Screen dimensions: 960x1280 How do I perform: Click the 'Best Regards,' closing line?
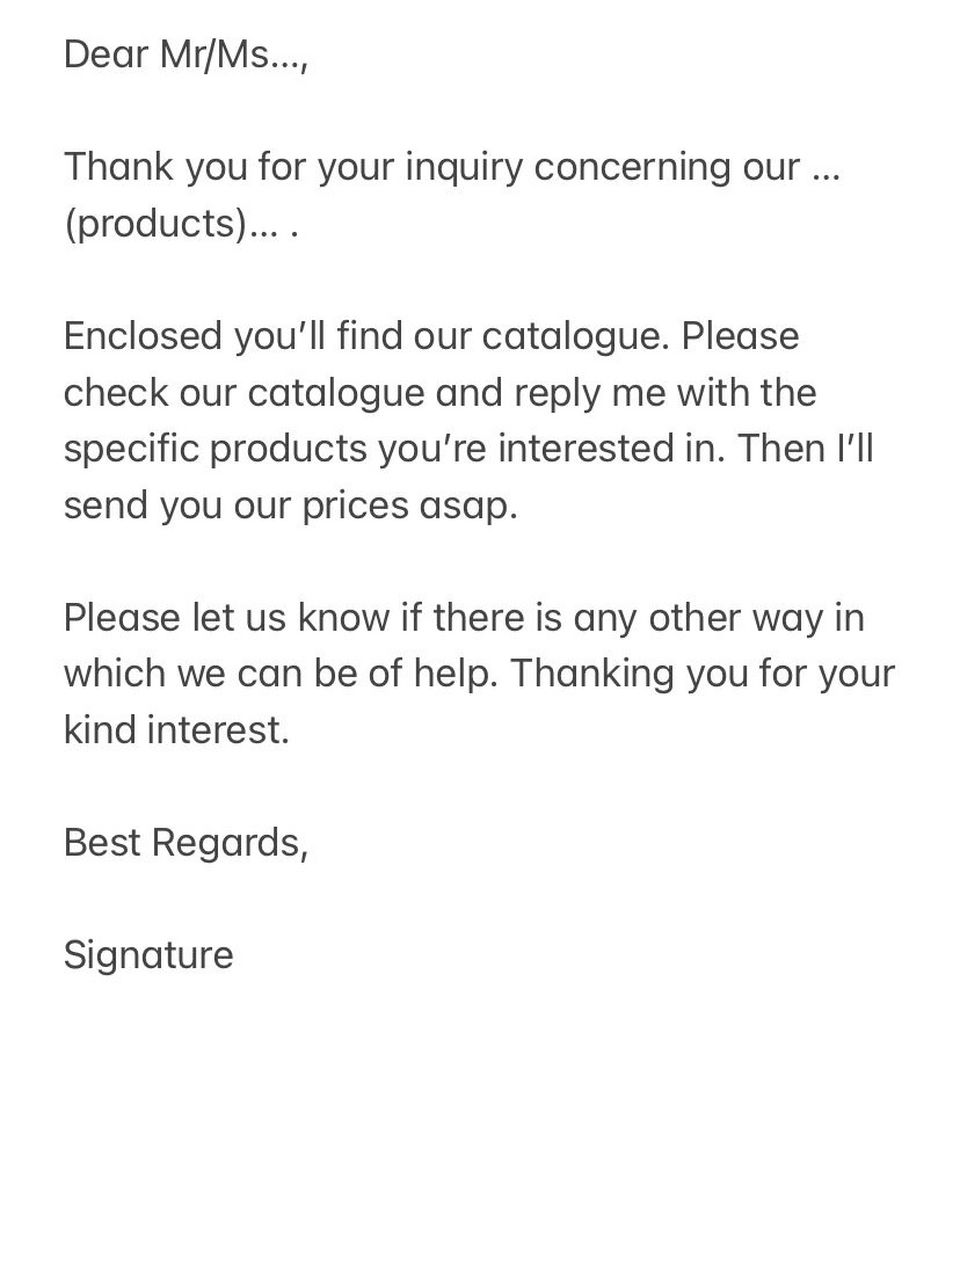click(186, 843)
